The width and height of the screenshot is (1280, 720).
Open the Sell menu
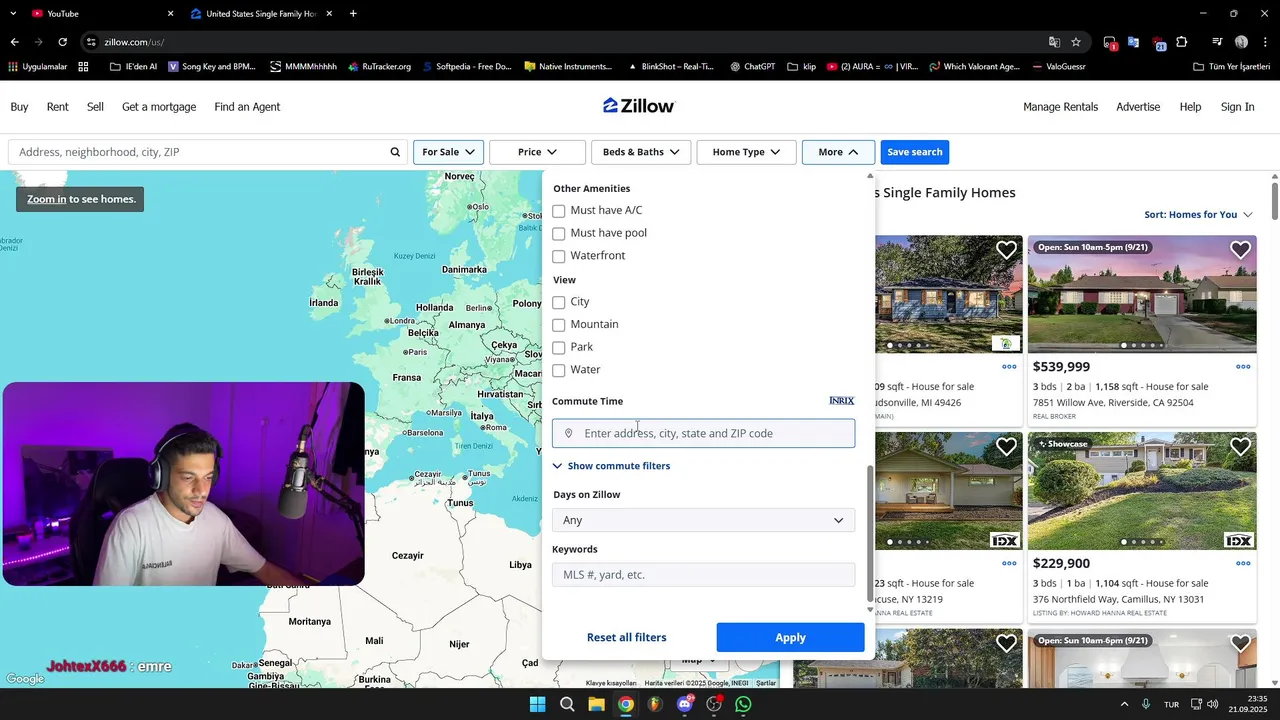coord(95,107)
